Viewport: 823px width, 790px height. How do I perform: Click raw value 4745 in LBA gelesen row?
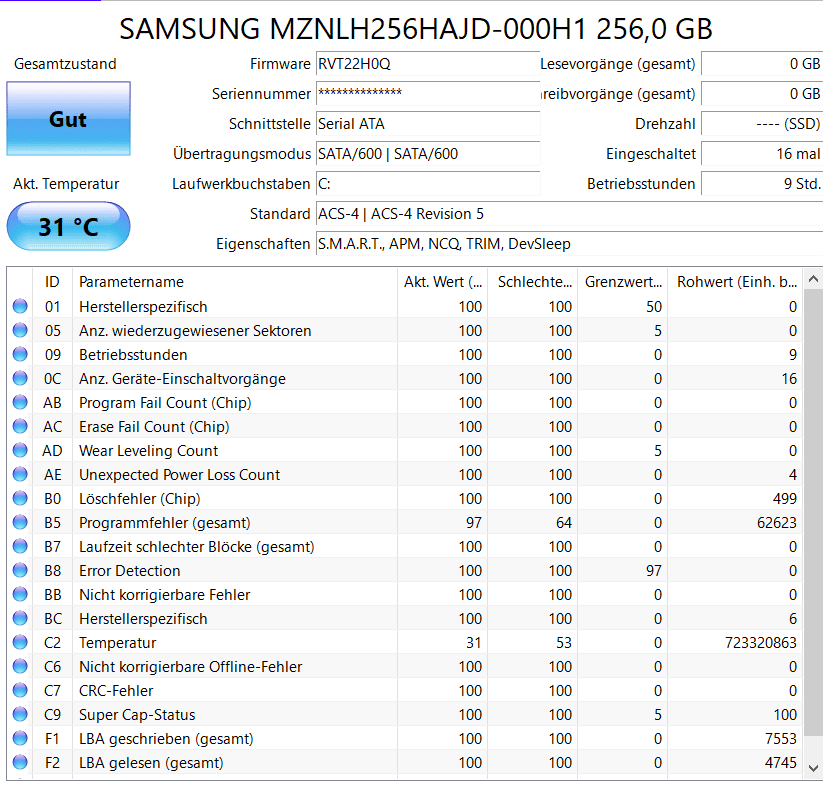[x=781, y=763]
